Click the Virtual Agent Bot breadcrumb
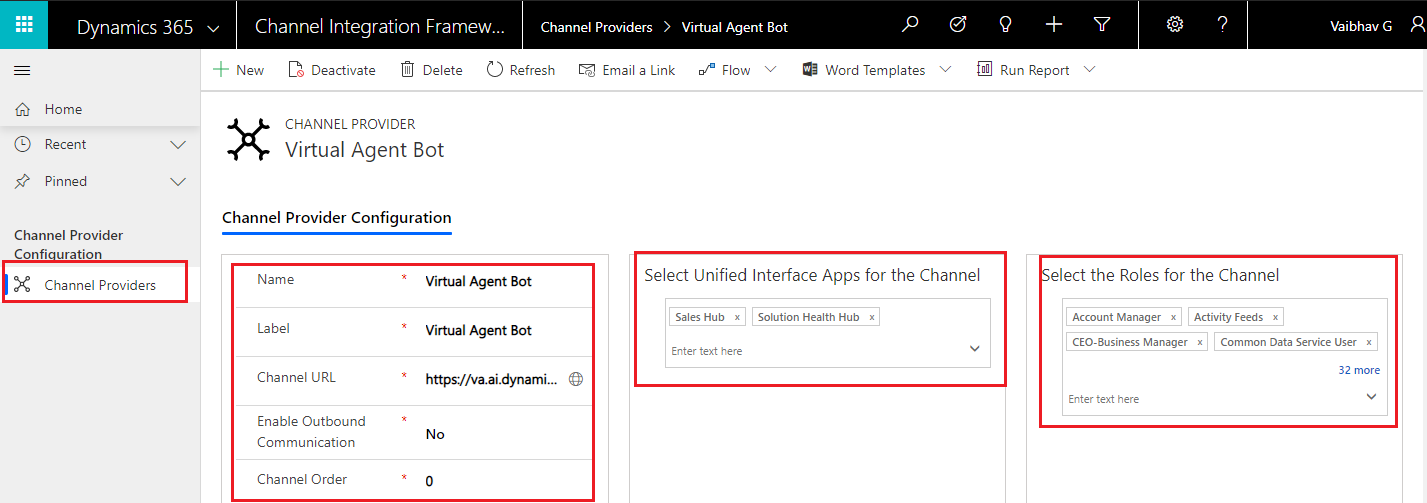Viewport: 1427px width, 503px height. 735,27
